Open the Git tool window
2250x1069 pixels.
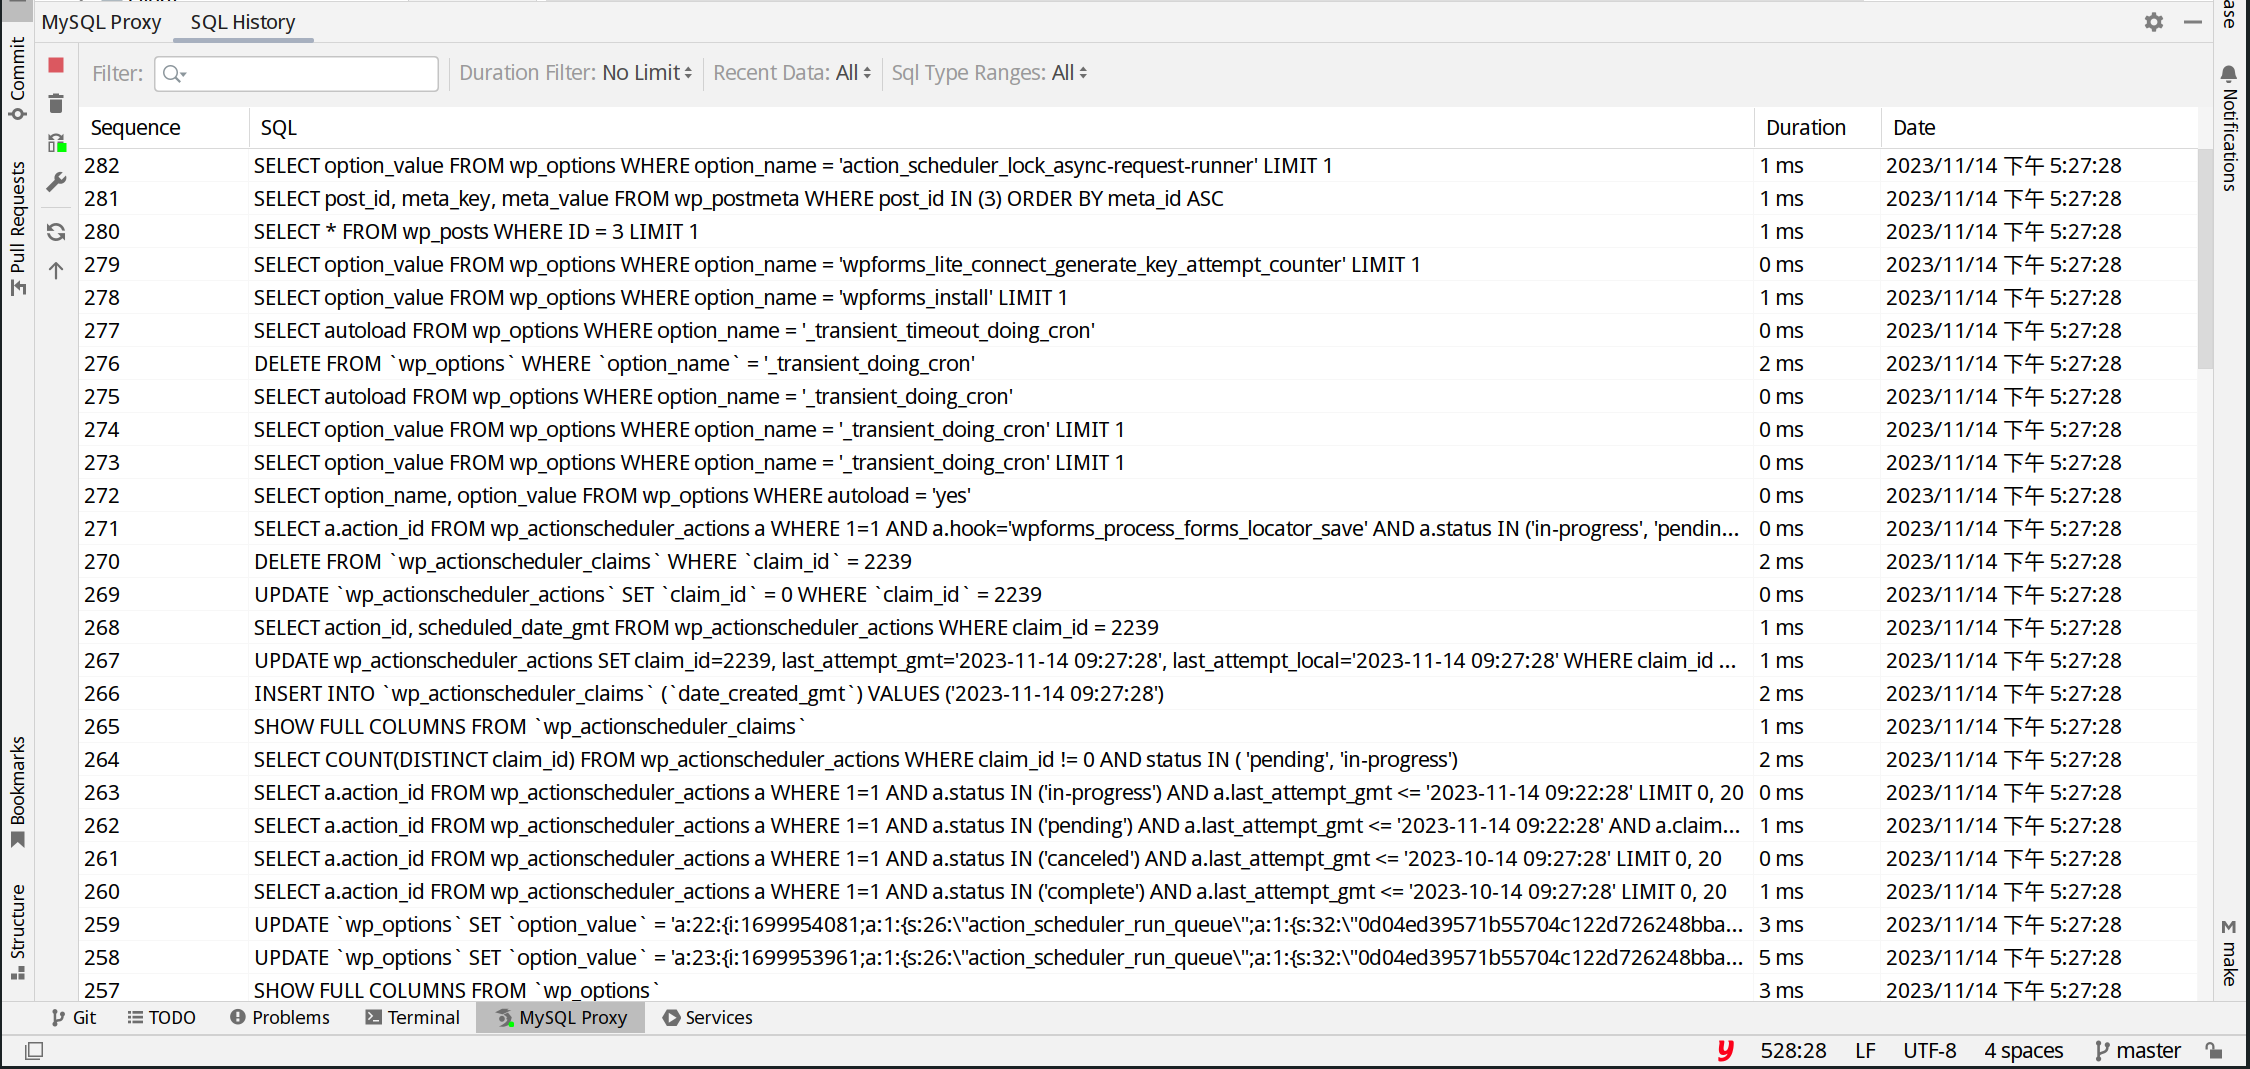coord(74,1017)
